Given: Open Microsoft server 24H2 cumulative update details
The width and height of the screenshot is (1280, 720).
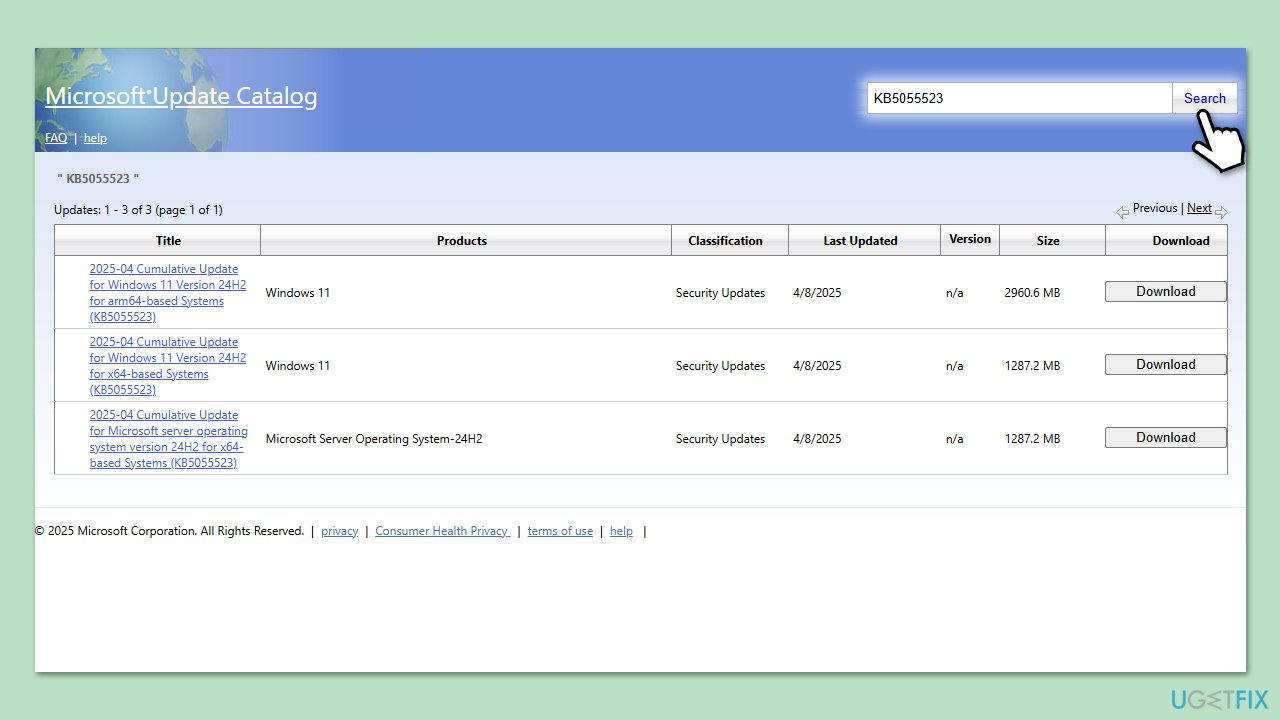Looking at the screenshot, I should click(167, 439).
